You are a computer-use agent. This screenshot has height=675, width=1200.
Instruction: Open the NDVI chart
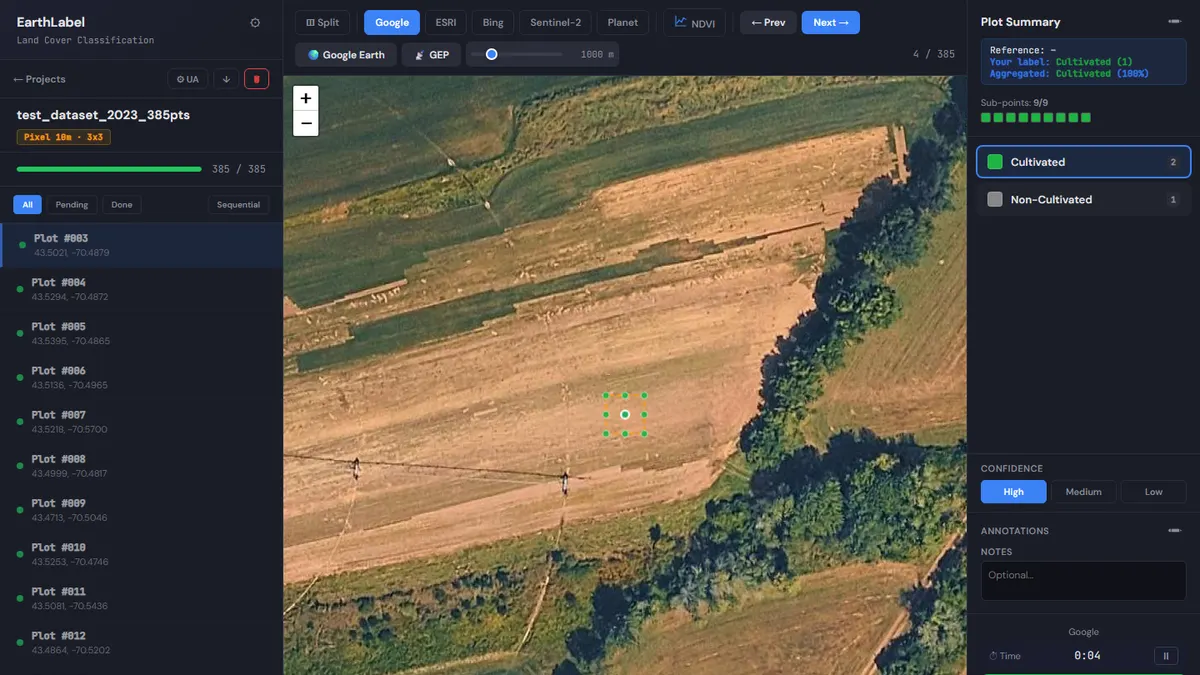click(x=694, y=22)
